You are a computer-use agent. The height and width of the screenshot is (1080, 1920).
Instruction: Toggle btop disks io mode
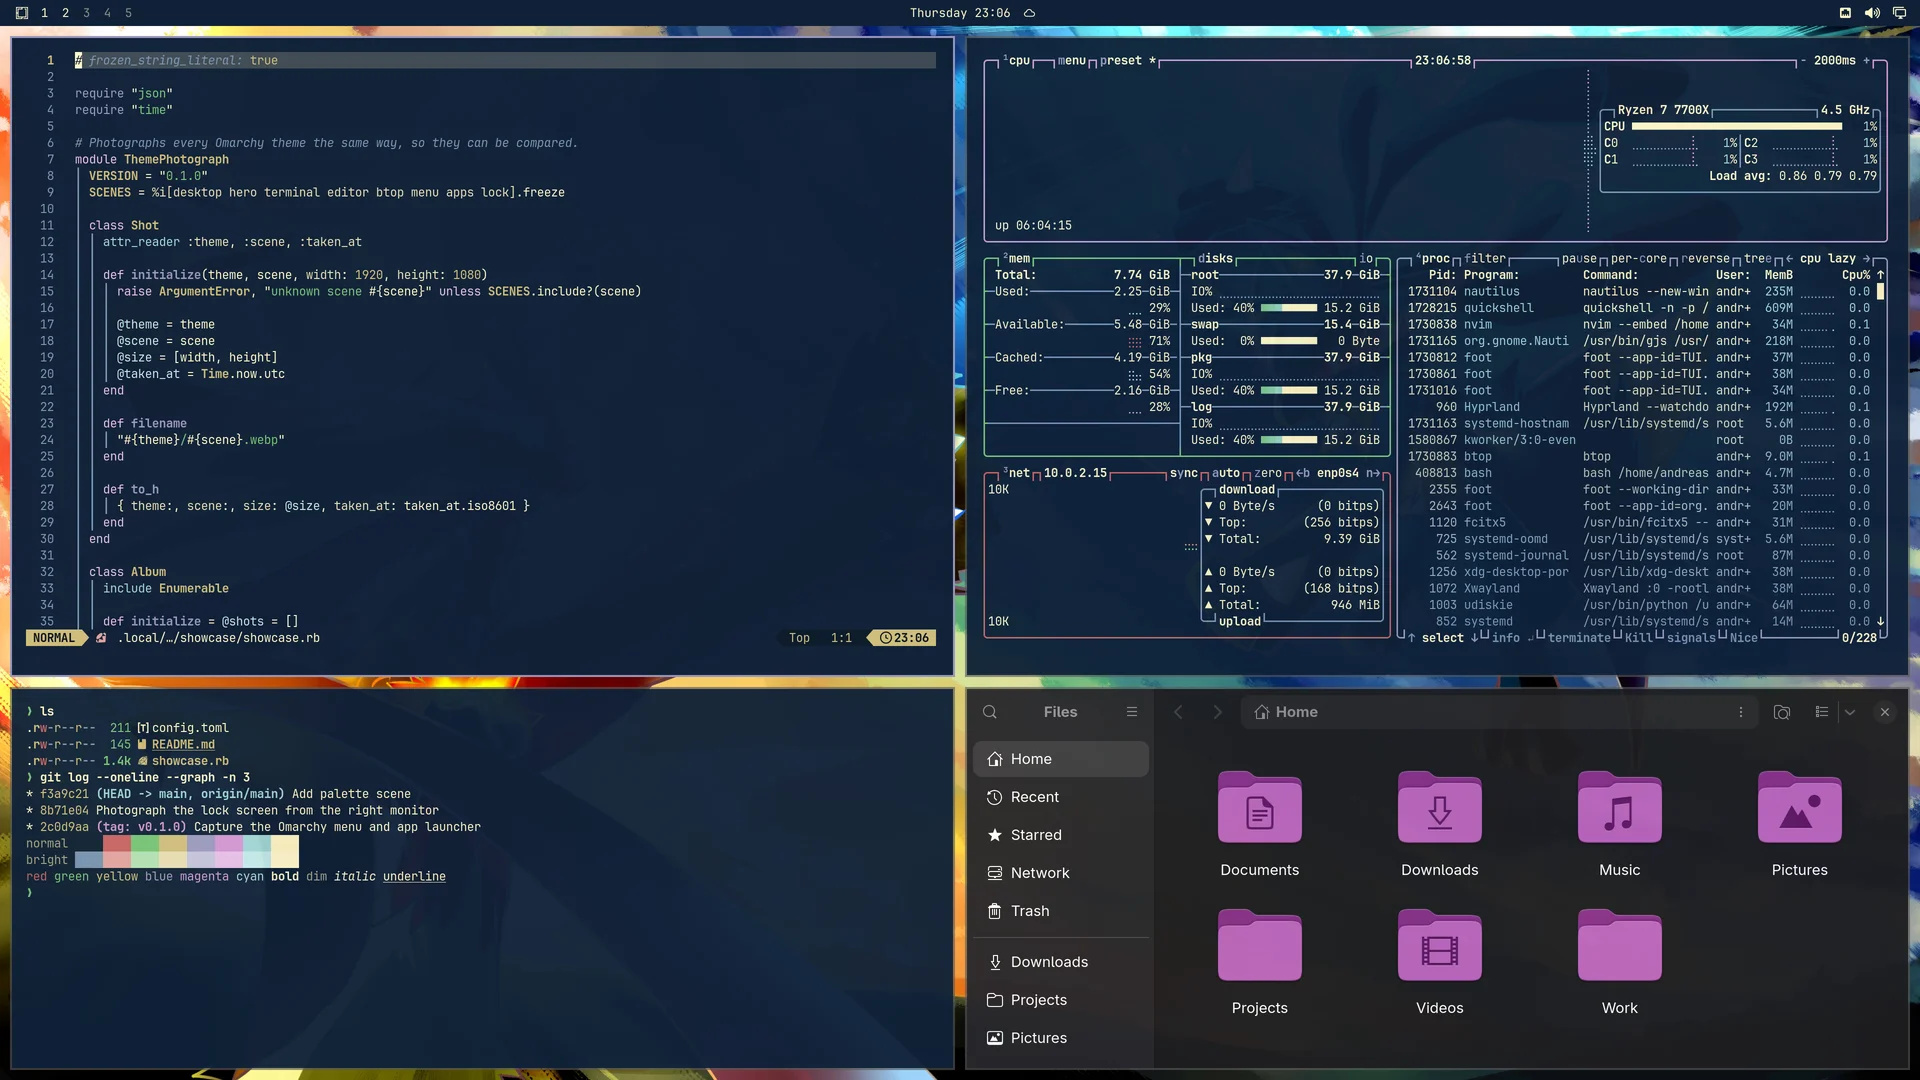1366,258
